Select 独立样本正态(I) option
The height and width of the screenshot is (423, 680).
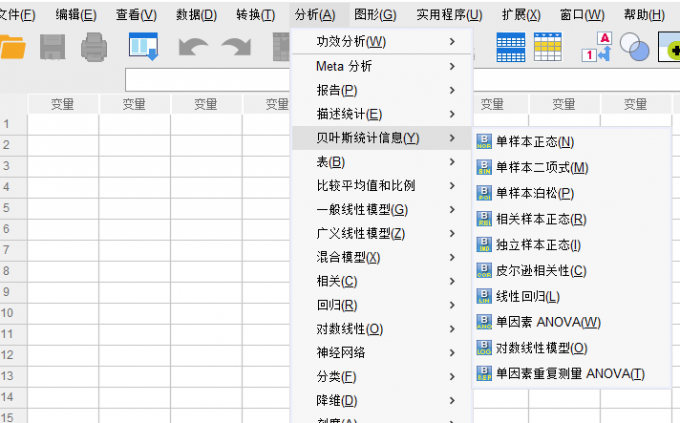571,245
